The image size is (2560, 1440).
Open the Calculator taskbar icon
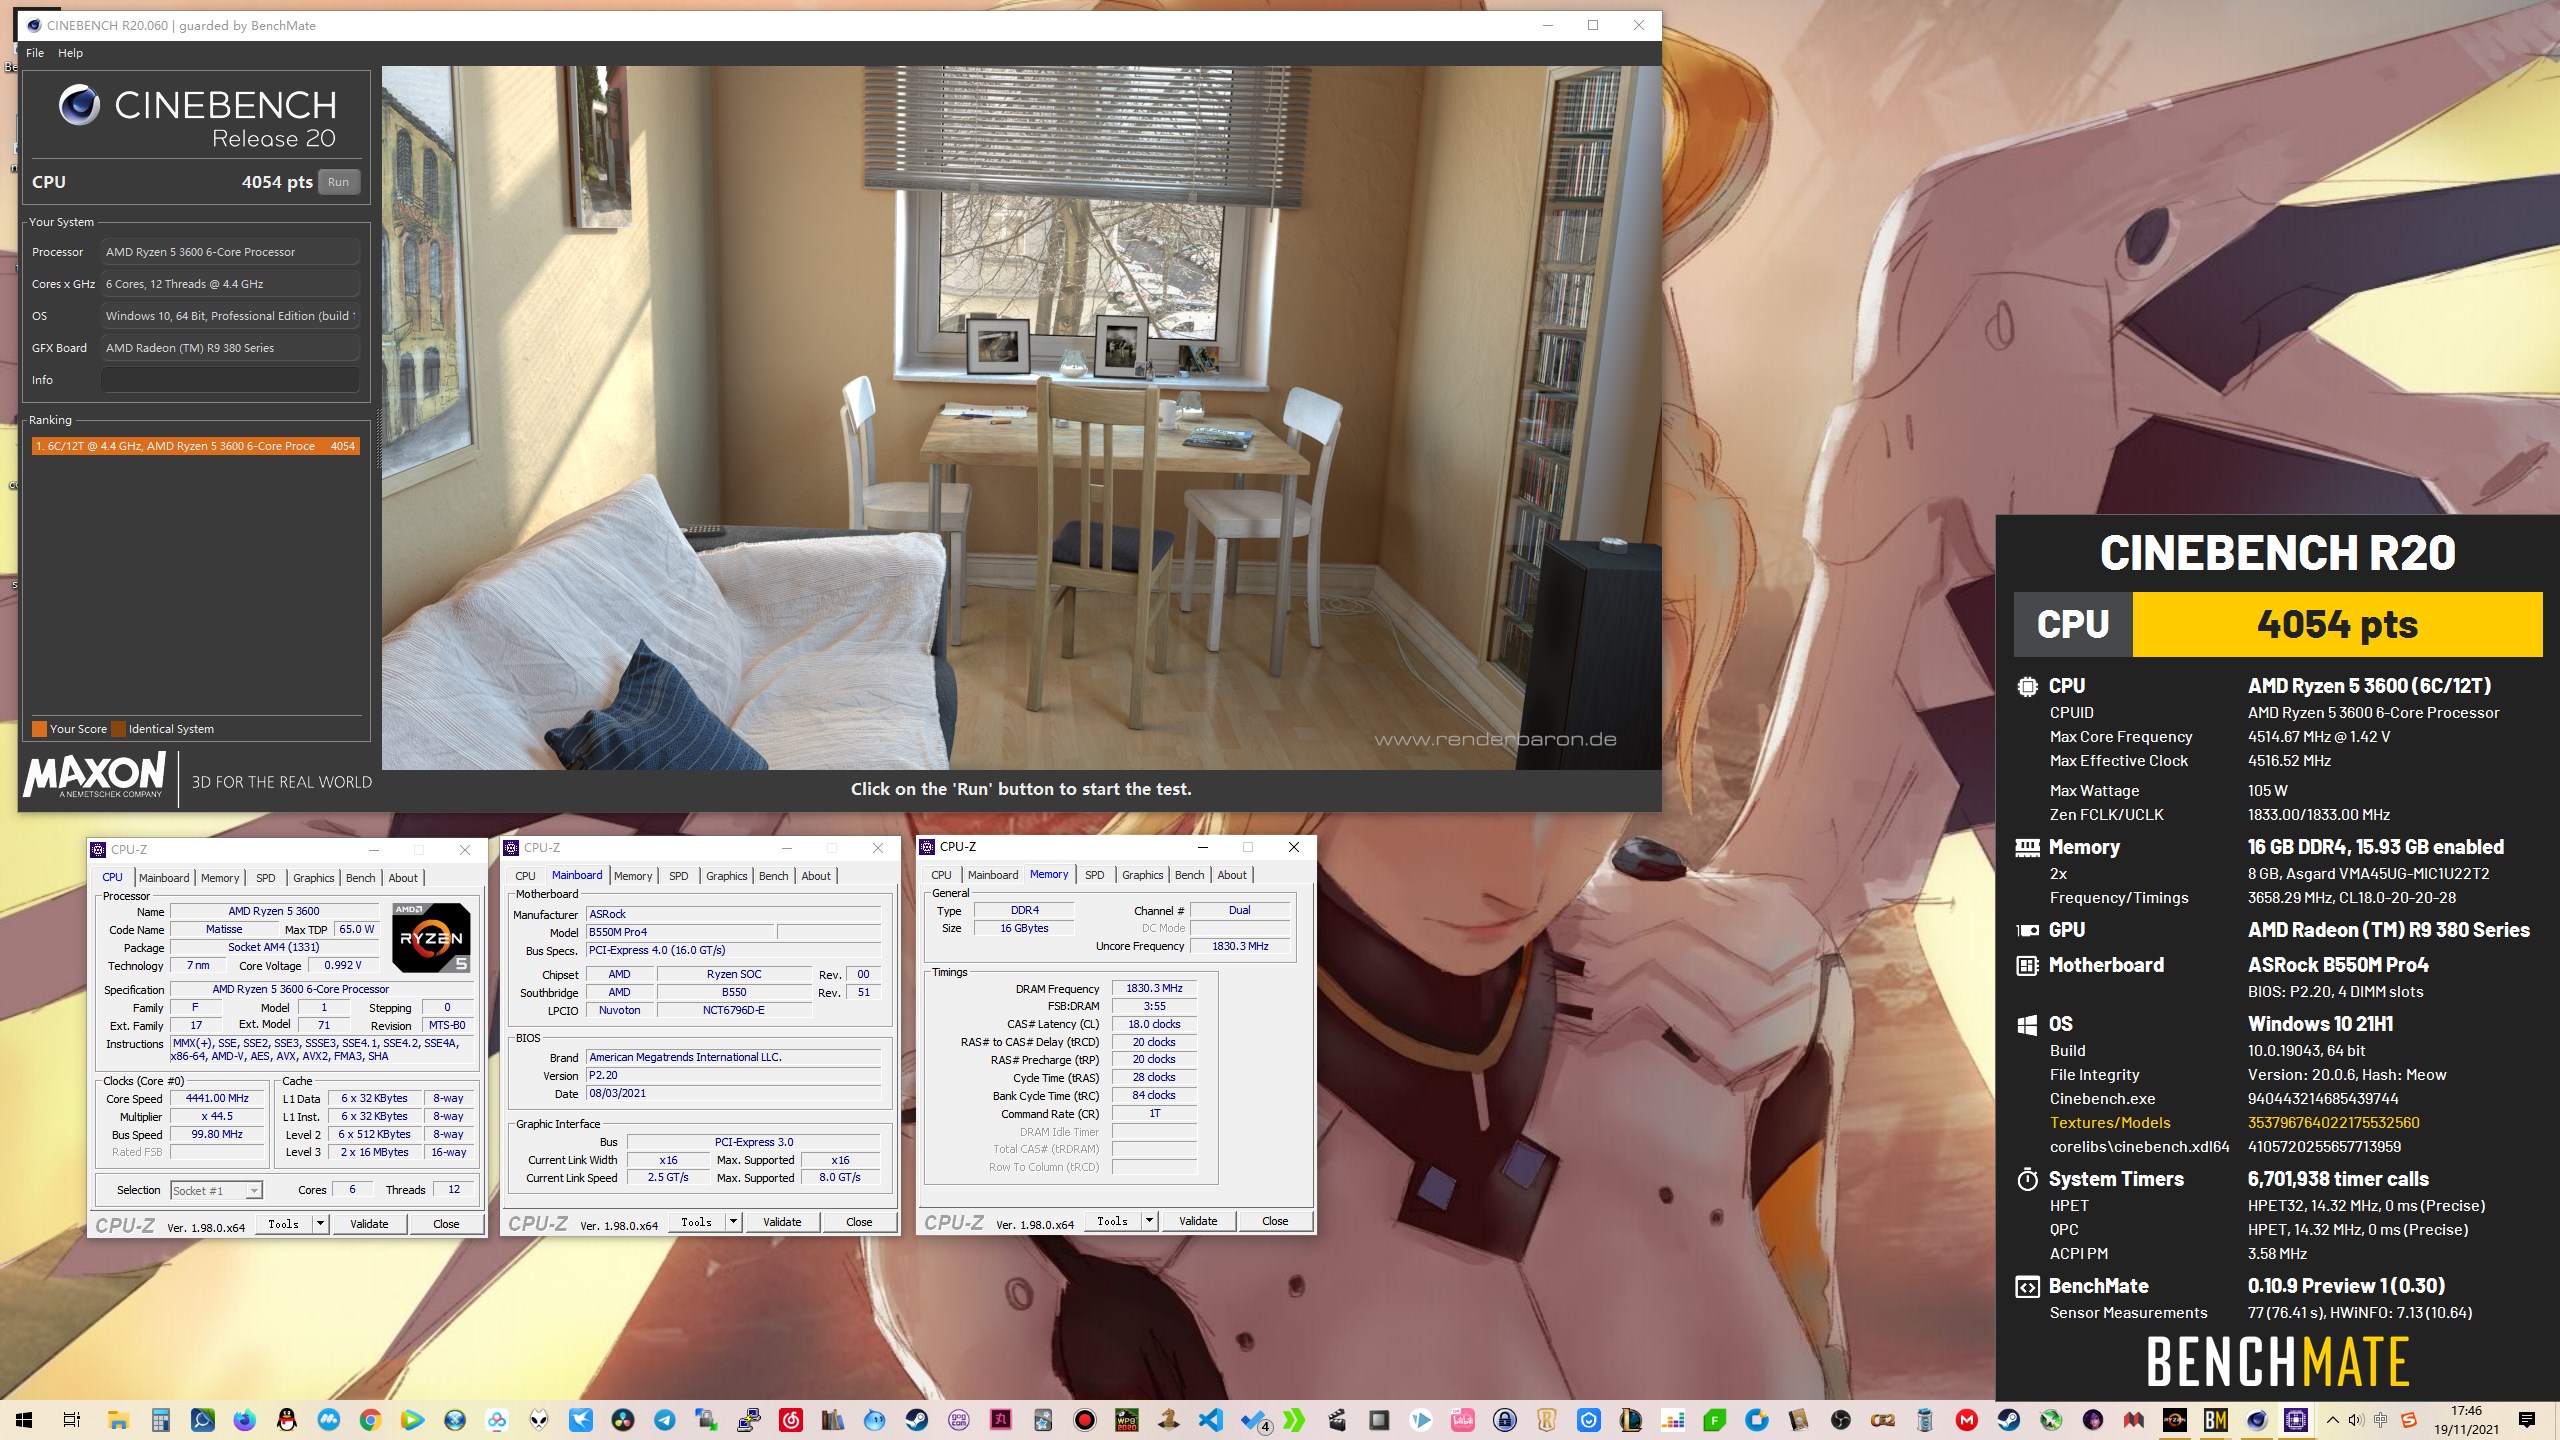pos(160,1420)
